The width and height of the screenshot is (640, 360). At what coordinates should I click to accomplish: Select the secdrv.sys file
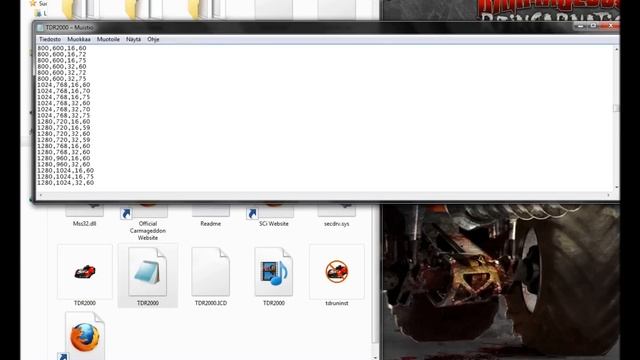tap(337, 223)
